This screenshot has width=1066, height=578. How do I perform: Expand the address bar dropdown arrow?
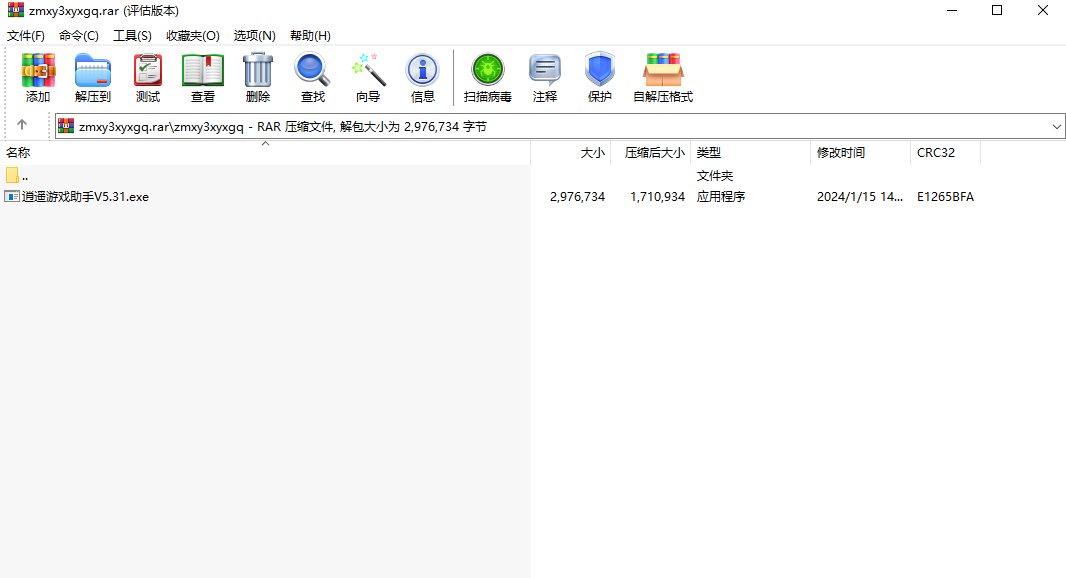pyautogui.click(x=1056, y=126)
